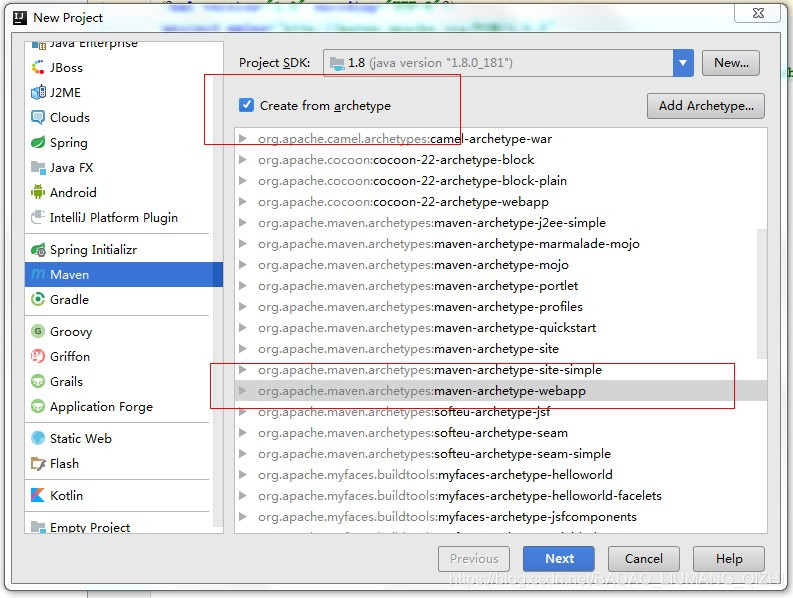Click the Kotlin K icon

coord(38,495)
